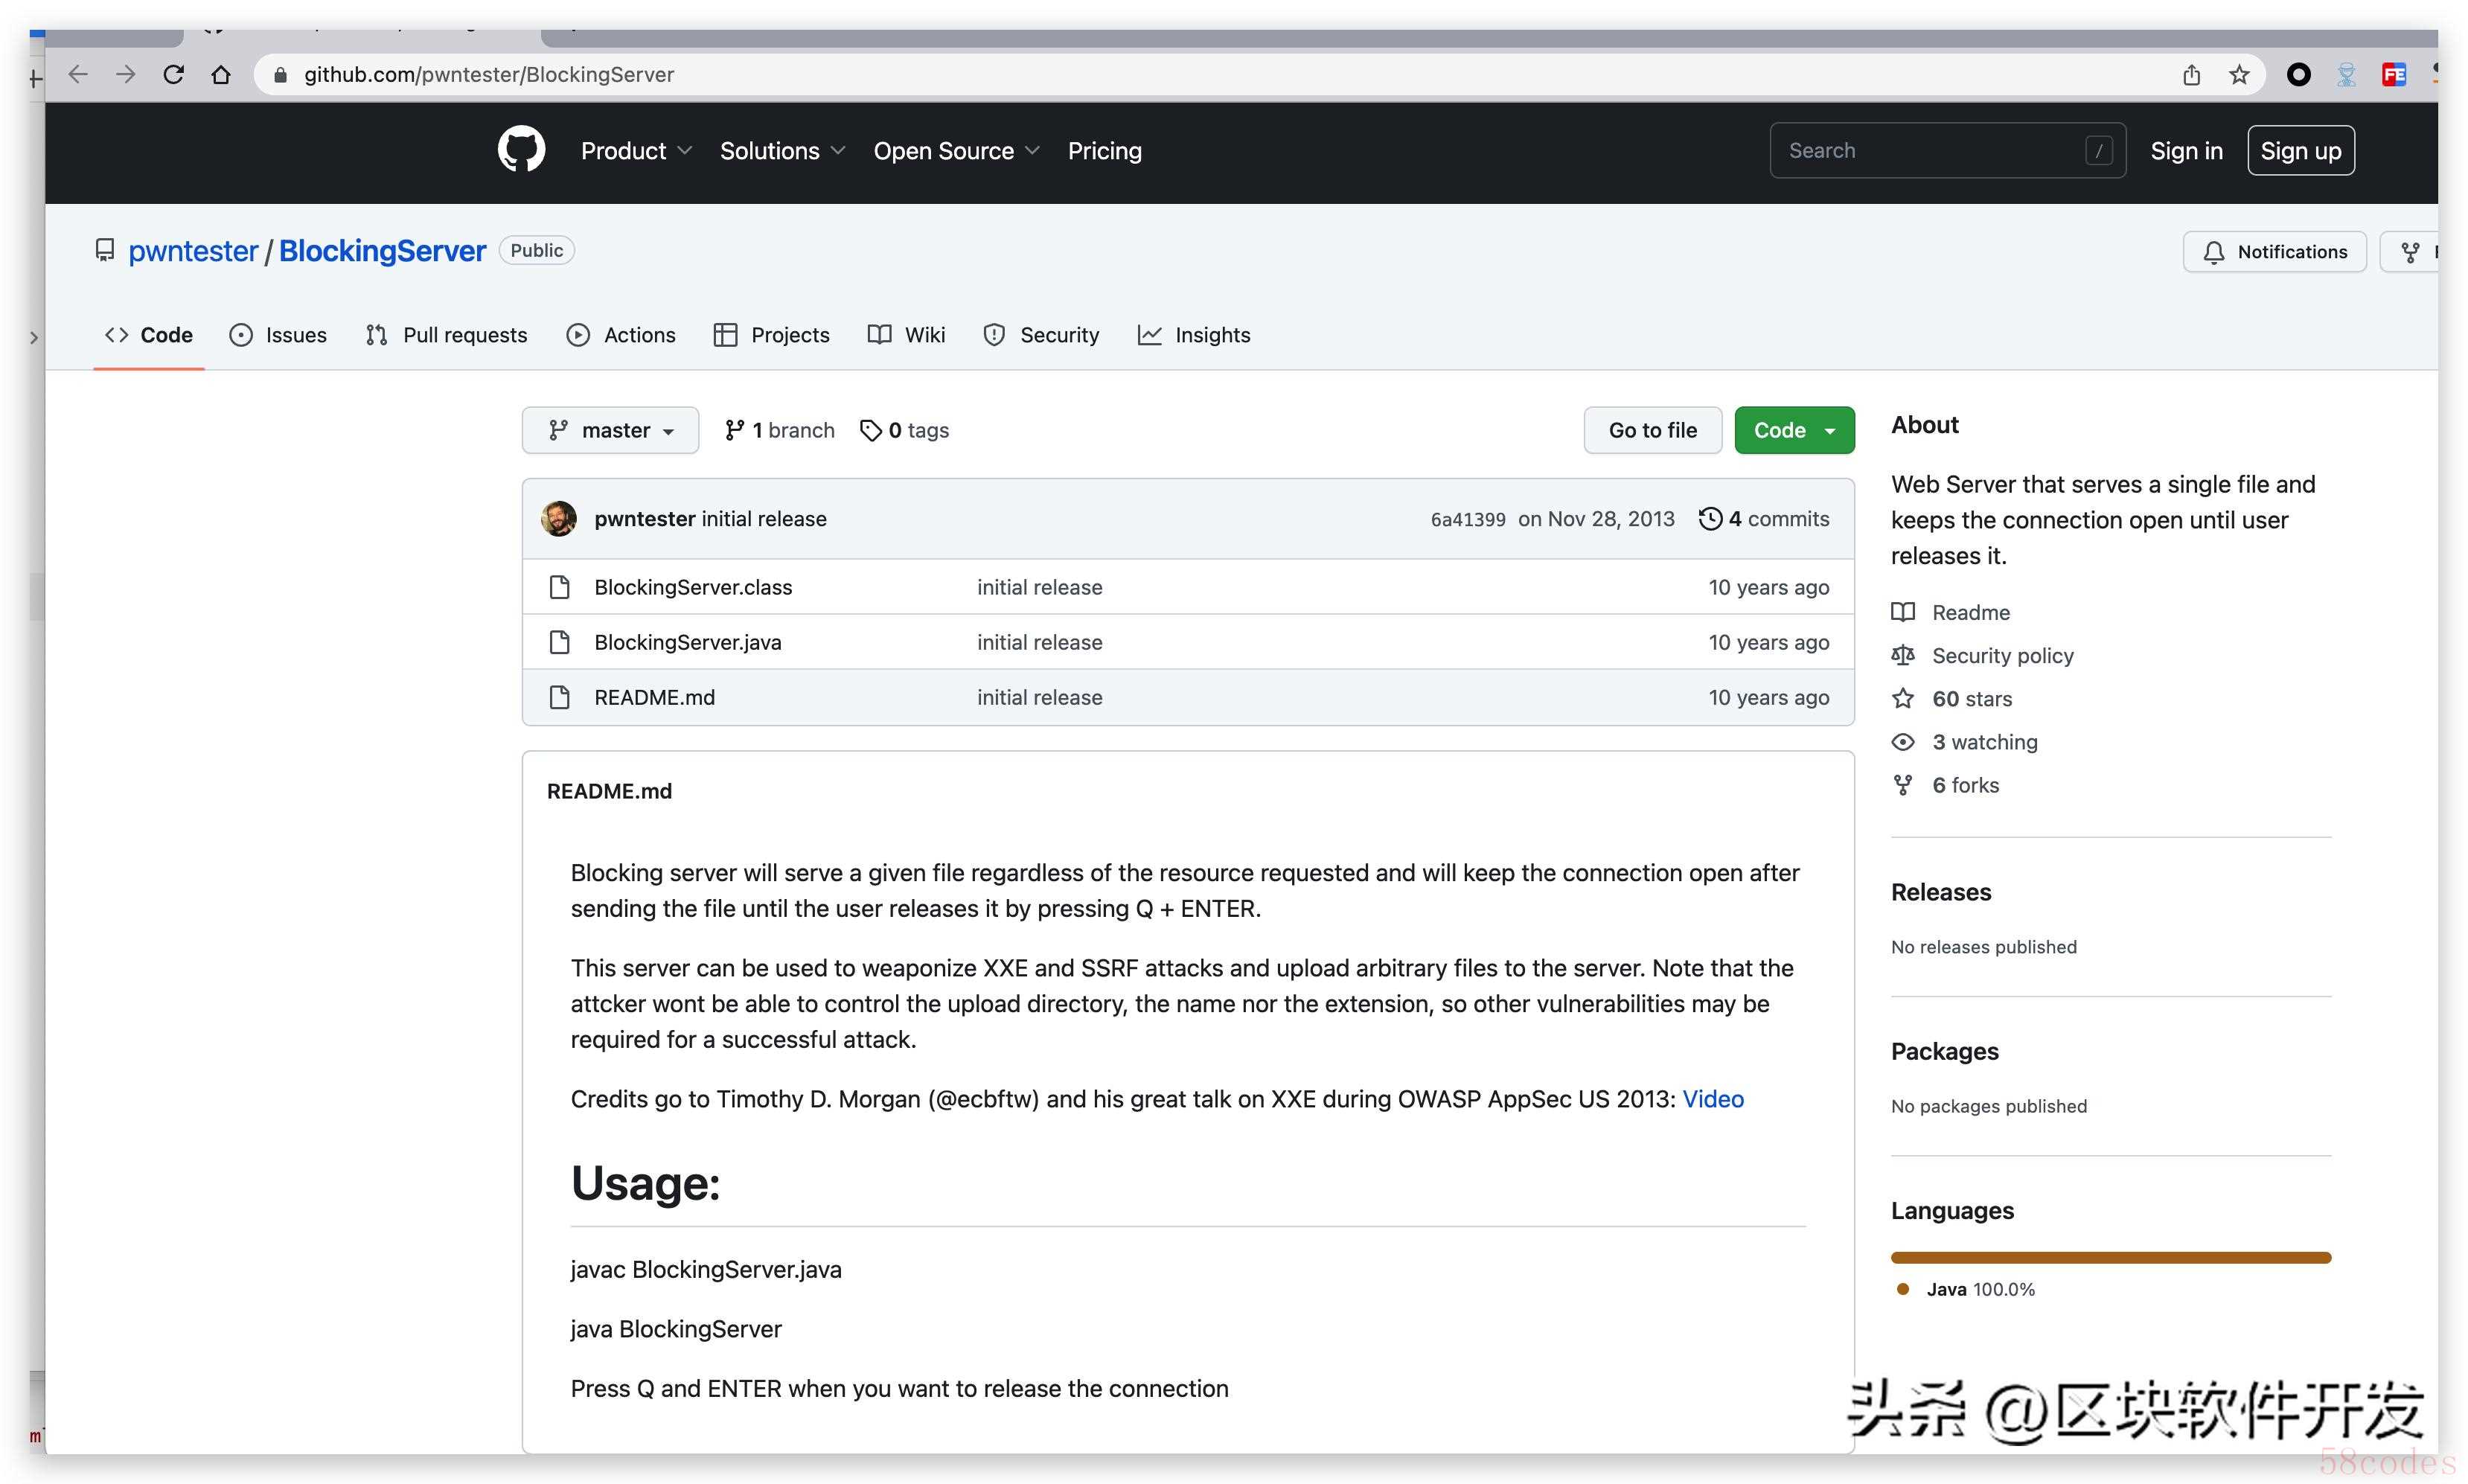The image size is (2468, 1484).
Task: Select the Code tab
Action: 149,335
